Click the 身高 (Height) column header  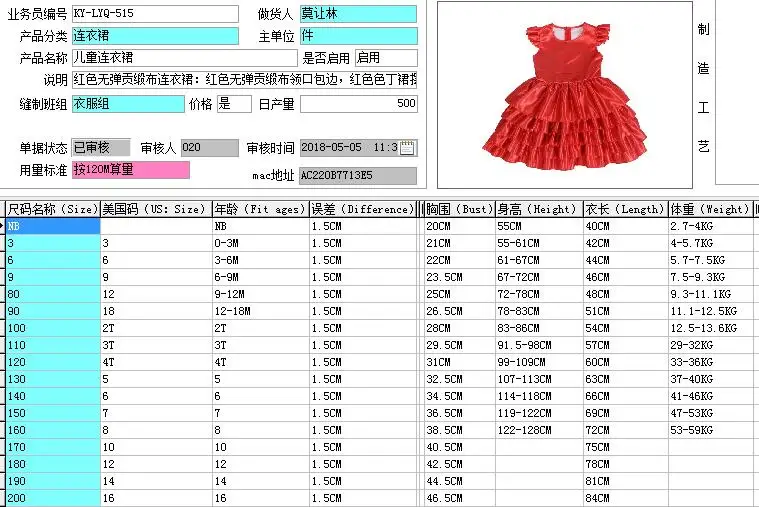point(539,209)
